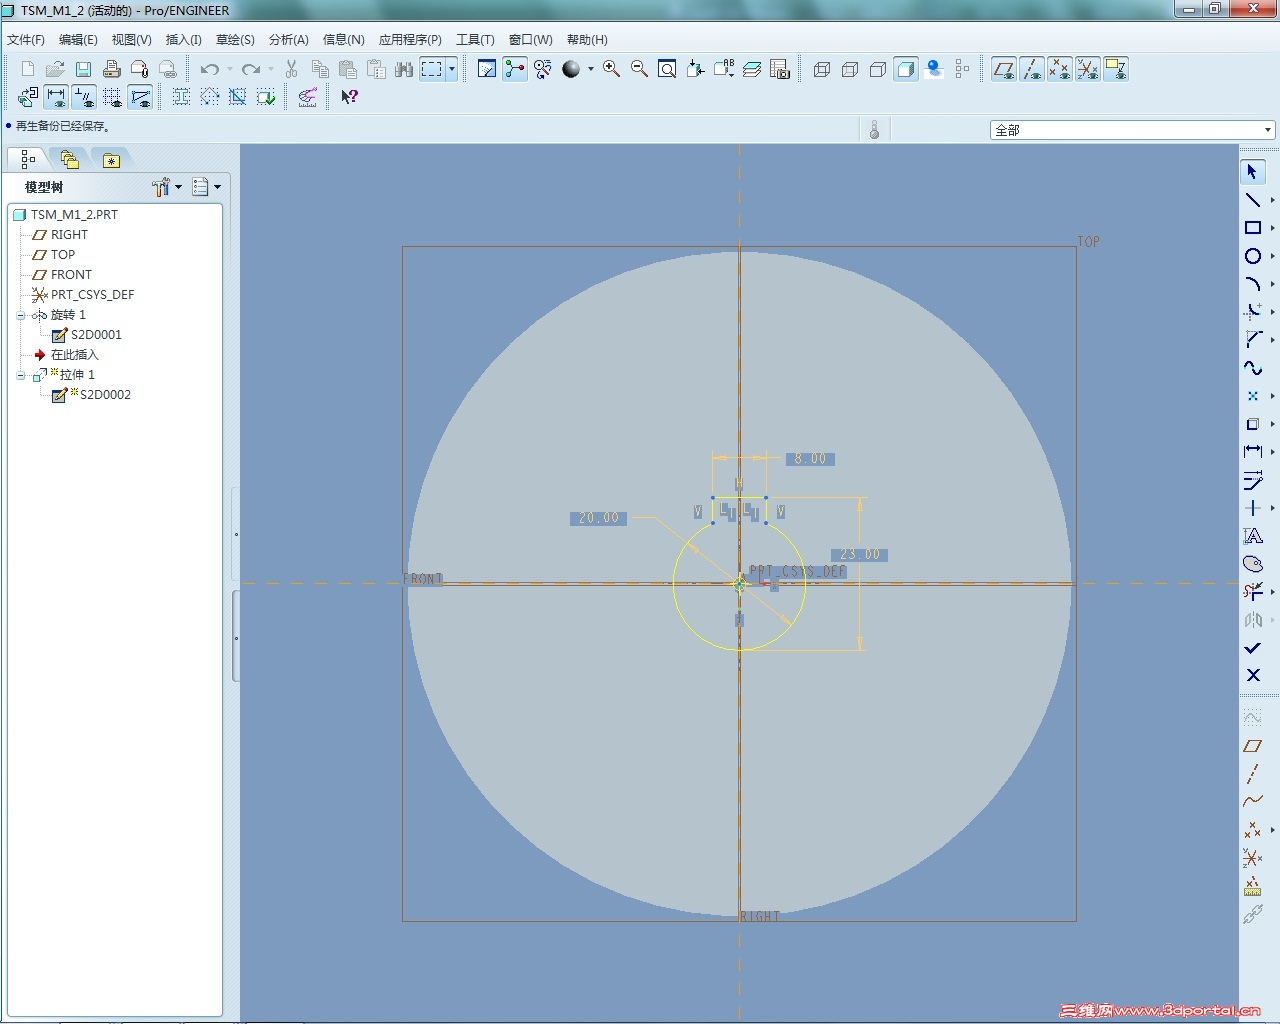The height and width of the screenshot is (1024, 1280).
Task: Toggle coordinate systems display
Action: point(1088,69)
